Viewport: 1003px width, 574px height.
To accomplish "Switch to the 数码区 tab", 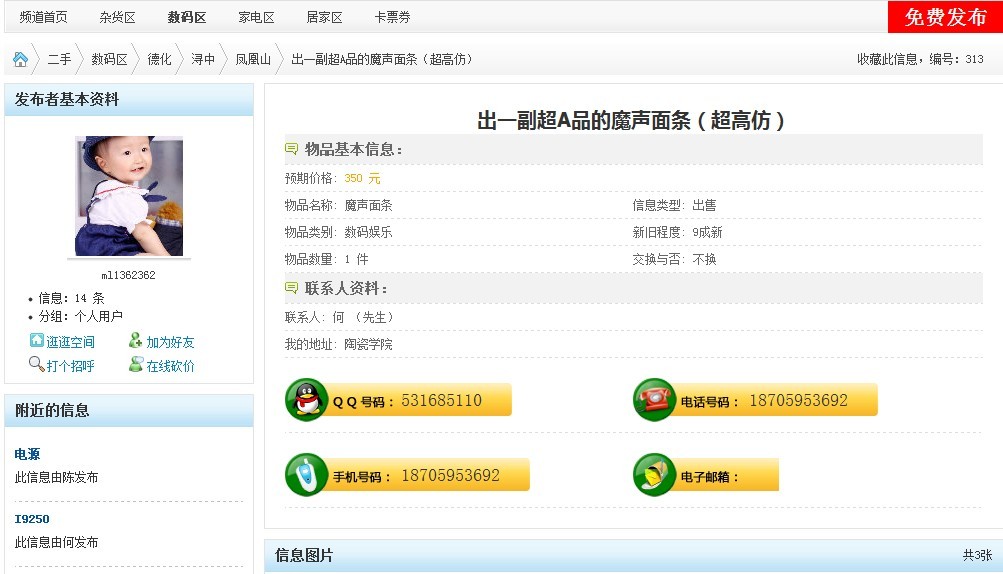I will (x=187, y=17).
